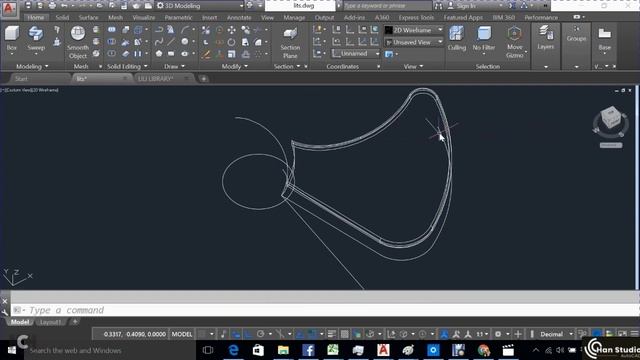Open Microsoft Edge from the taskbar
The height and width of the screenshot is (360, 640).
[233, 350]
